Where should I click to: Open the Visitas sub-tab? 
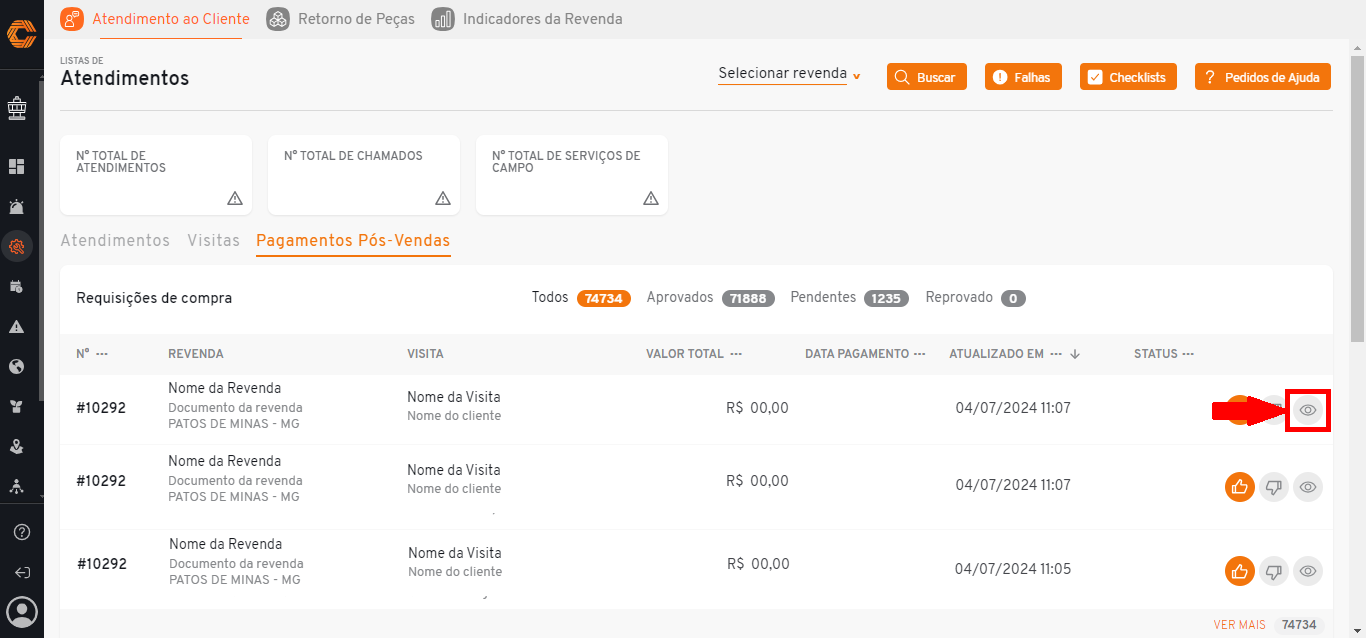214,241
